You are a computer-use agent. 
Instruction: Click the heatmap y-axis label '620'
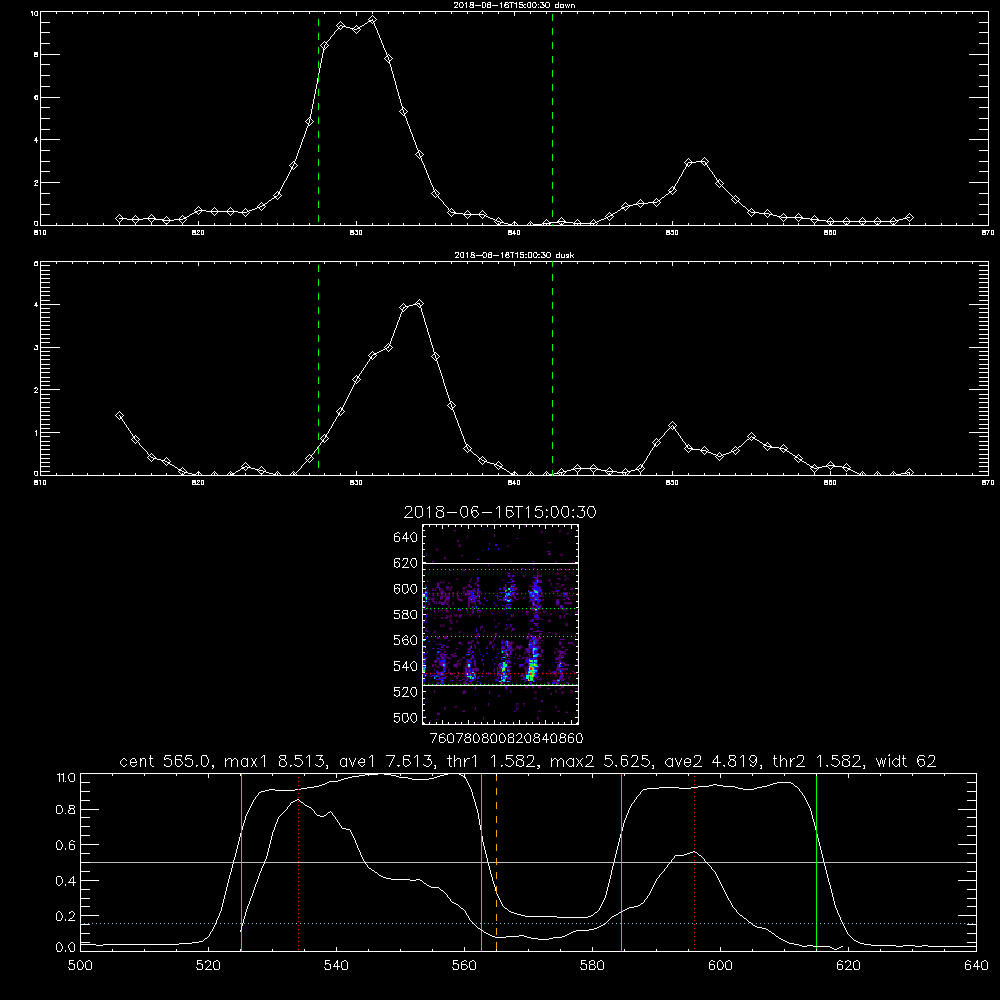pos(406,563)
